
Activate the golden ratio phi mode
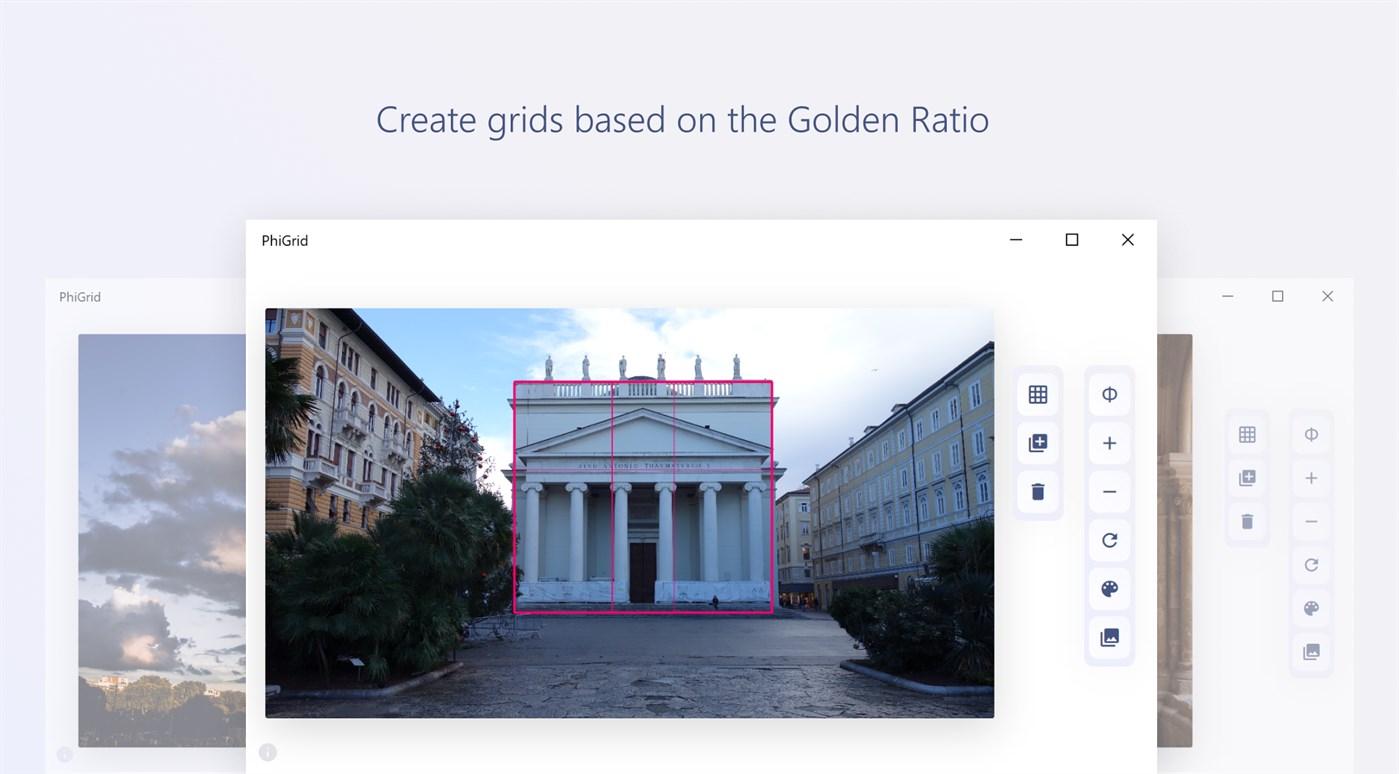point(1109,393)
